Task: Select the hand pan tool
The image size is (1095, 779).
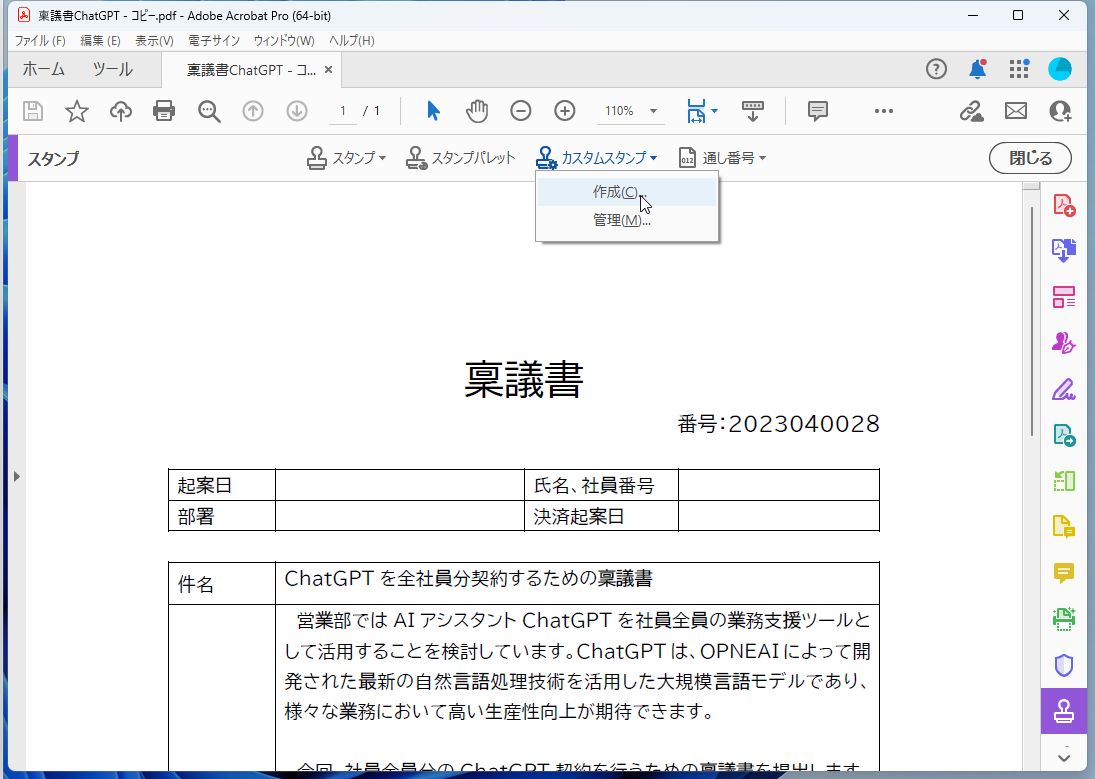Action: click(477, 111)
